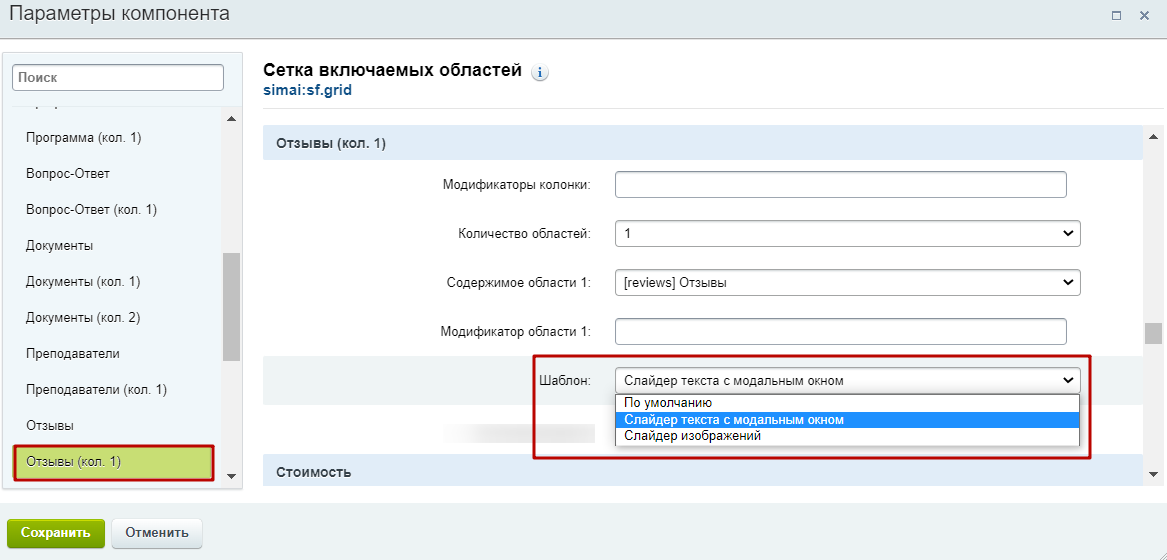Screen dimensions: 1167x560
Task: Click sidebar list scroll-up arrow
Action: pos(231,118)
